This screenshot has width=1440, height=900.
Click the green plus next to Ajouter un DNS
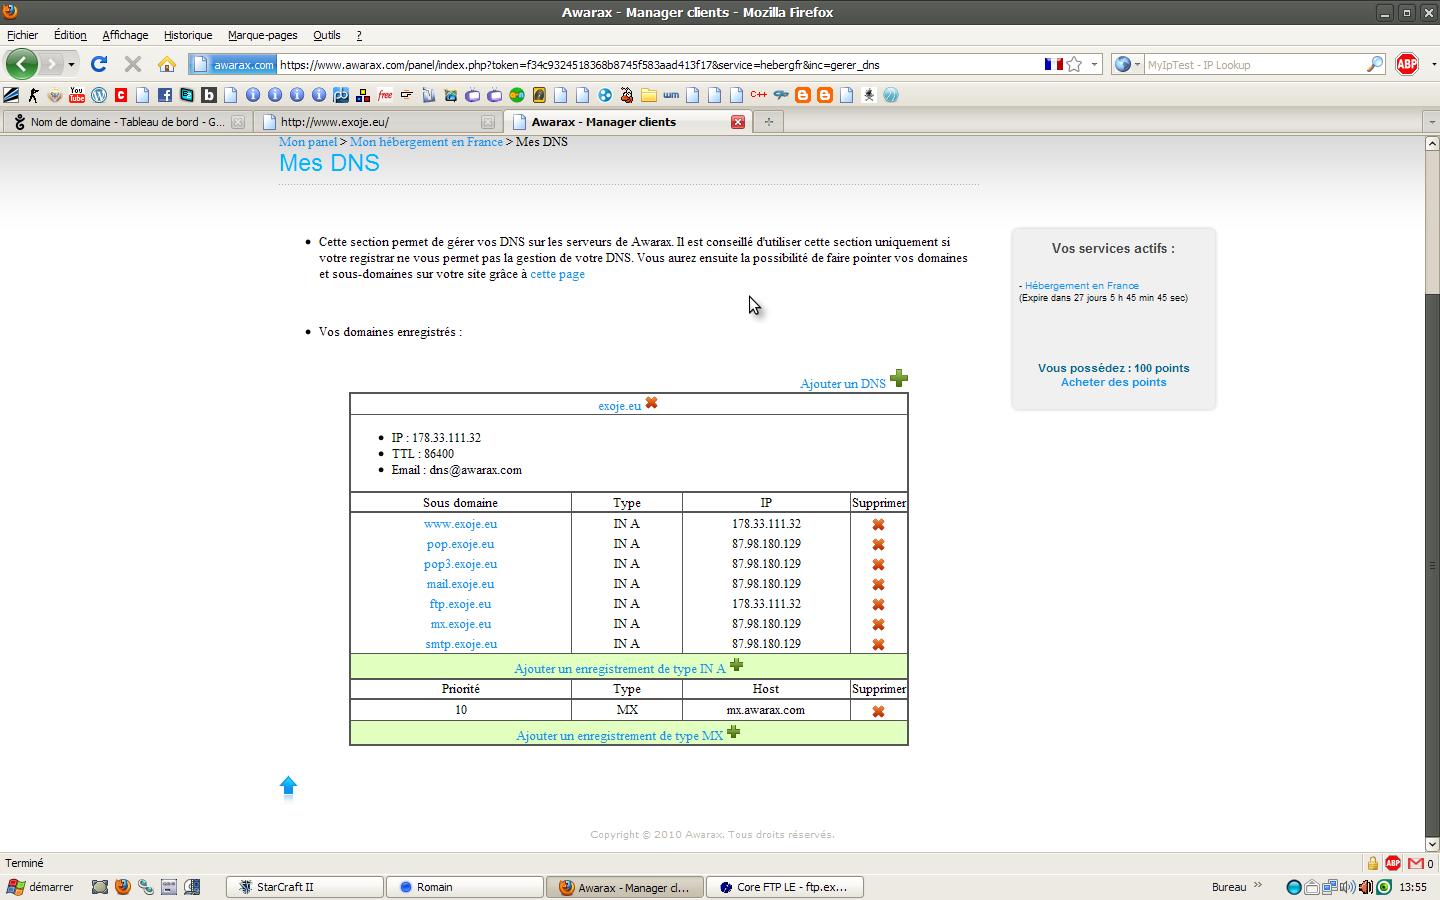coord(898,378)
